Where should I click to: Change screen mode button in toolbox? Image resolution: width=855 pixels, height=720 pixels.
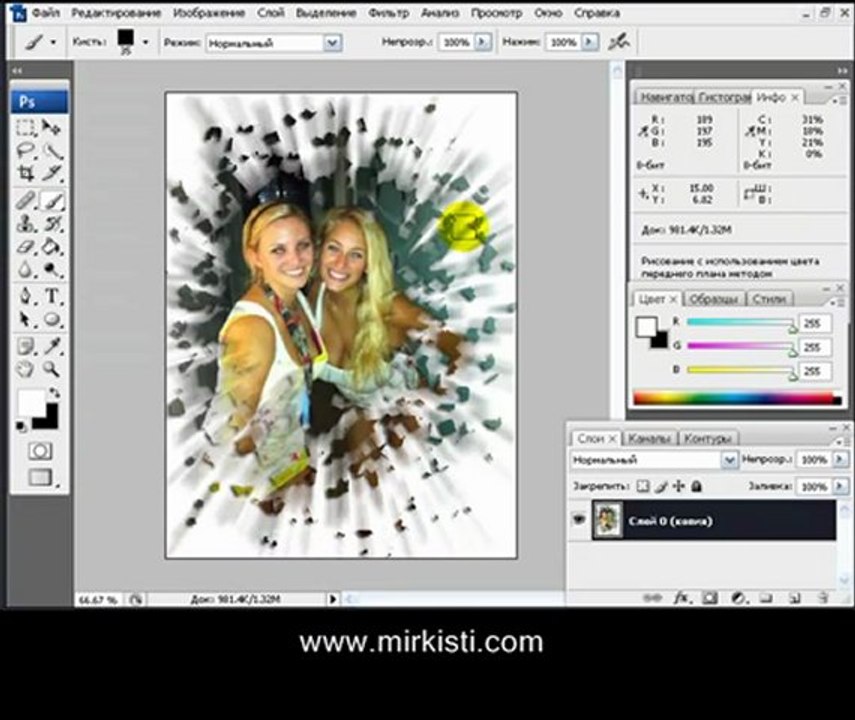41,477
